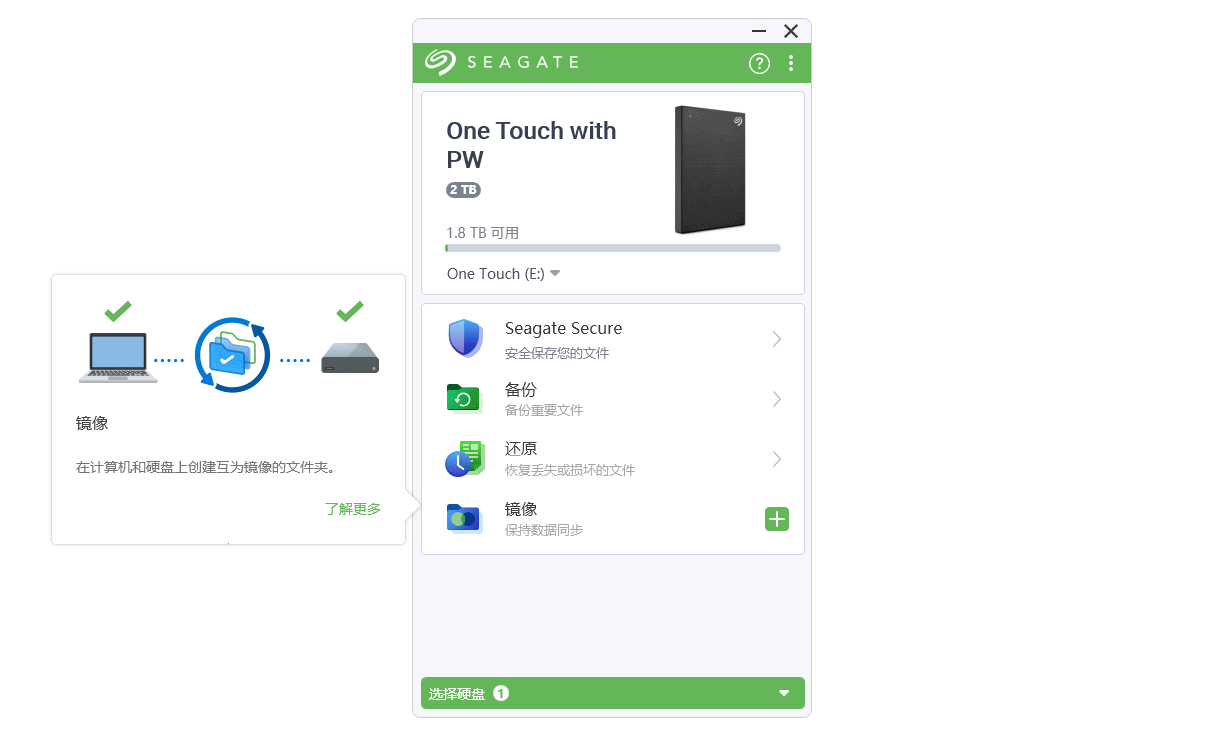Click the sync folders icon in tooltip
The image size is (1224, 733).
click(x=232, y=355)
